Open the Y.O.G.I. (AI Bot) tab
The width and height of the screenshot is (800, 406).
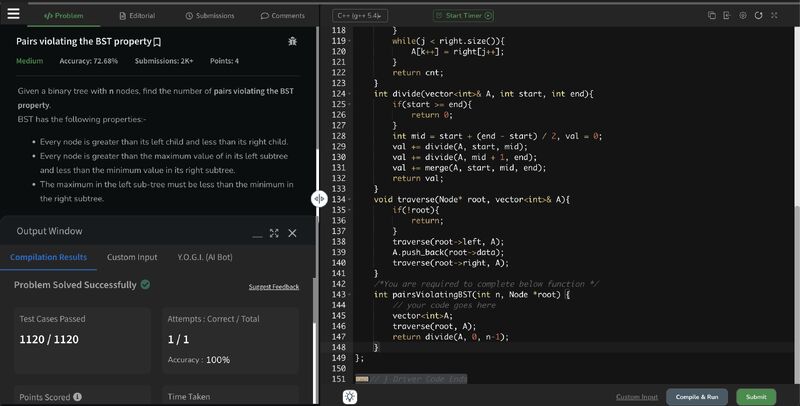(x=205, y=257)
